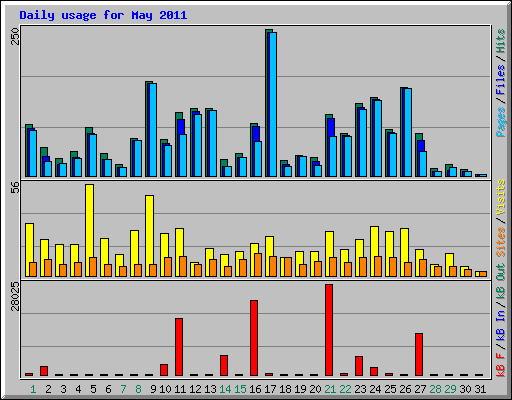Click the green 'kB Out' legend label
Image resolution: width=512 pixels, height=400 pixels.
click(x=500, y=282)
